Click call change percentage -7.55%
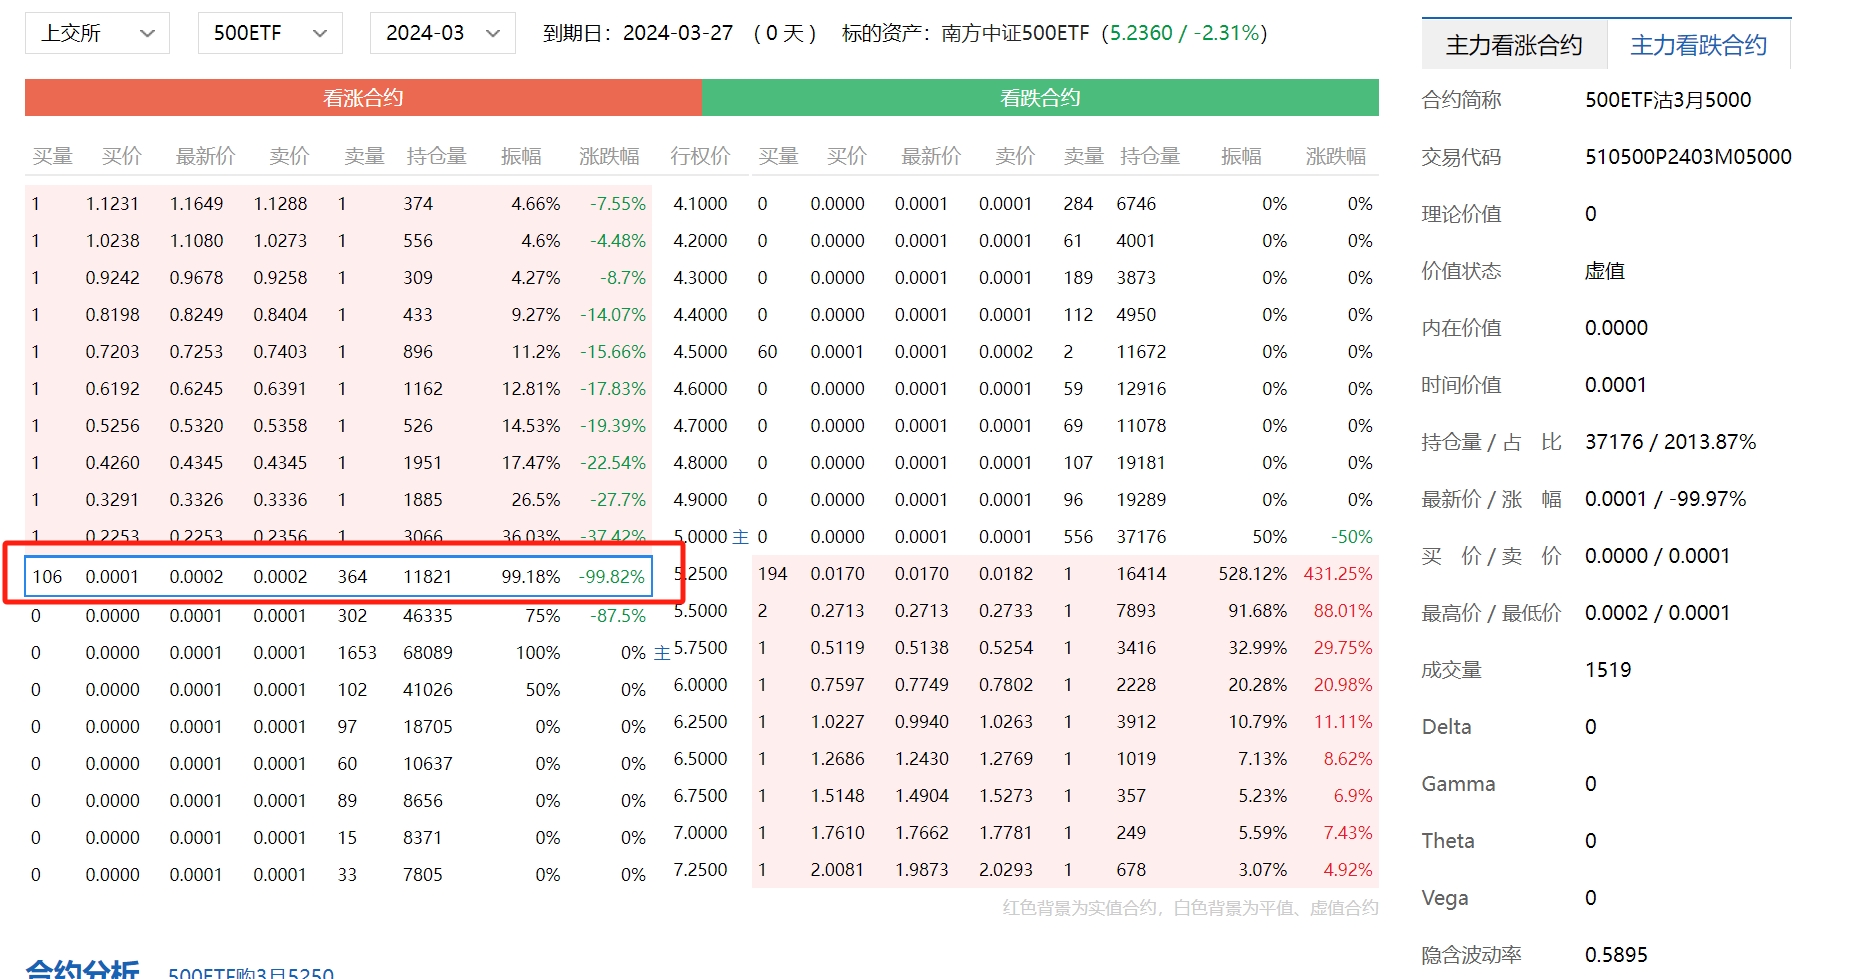 (x=618, y=204)
